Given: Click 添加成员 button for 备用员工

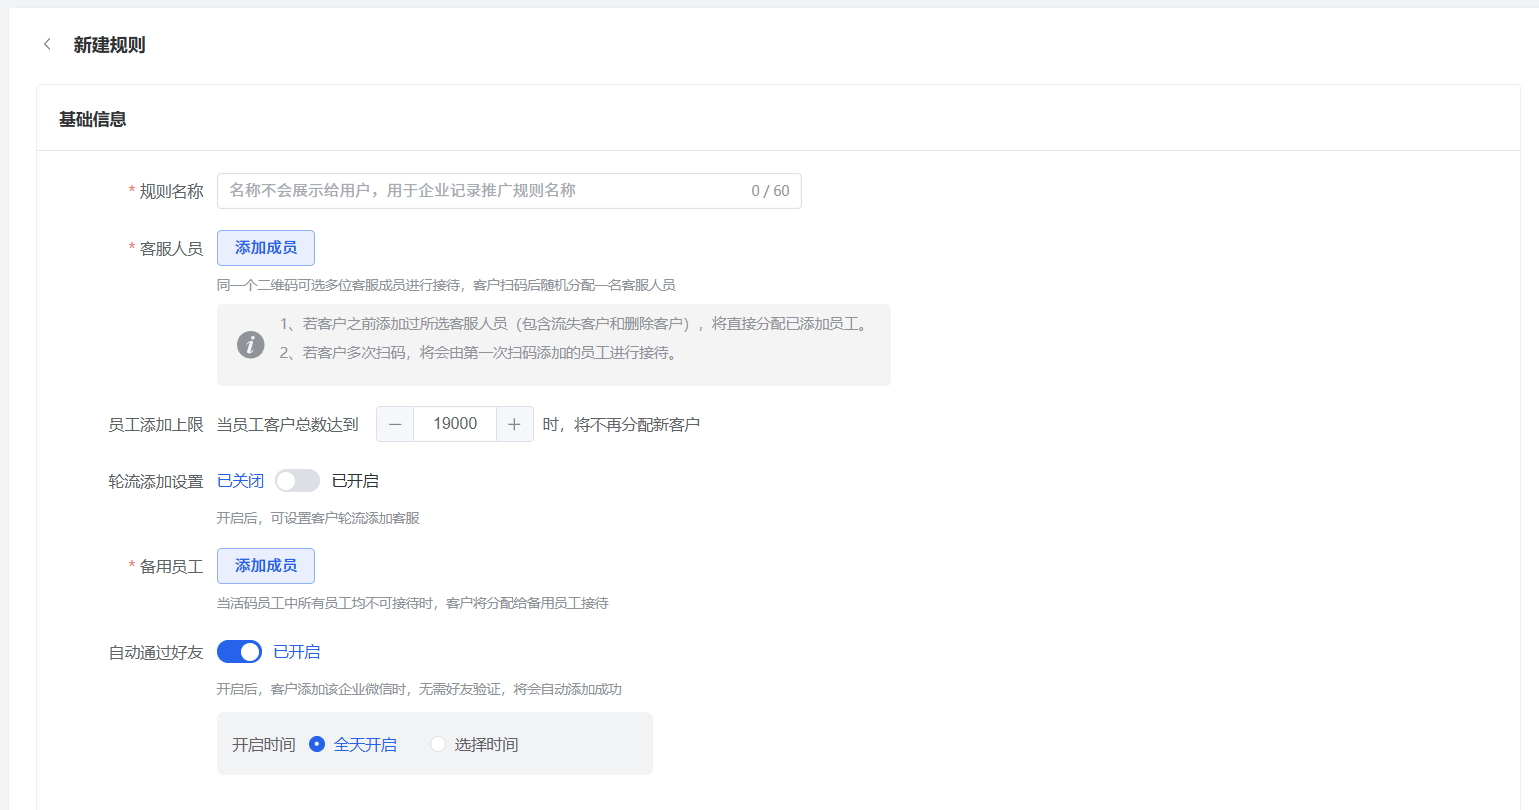Looking at the screenshot, I should click(266, 566).
